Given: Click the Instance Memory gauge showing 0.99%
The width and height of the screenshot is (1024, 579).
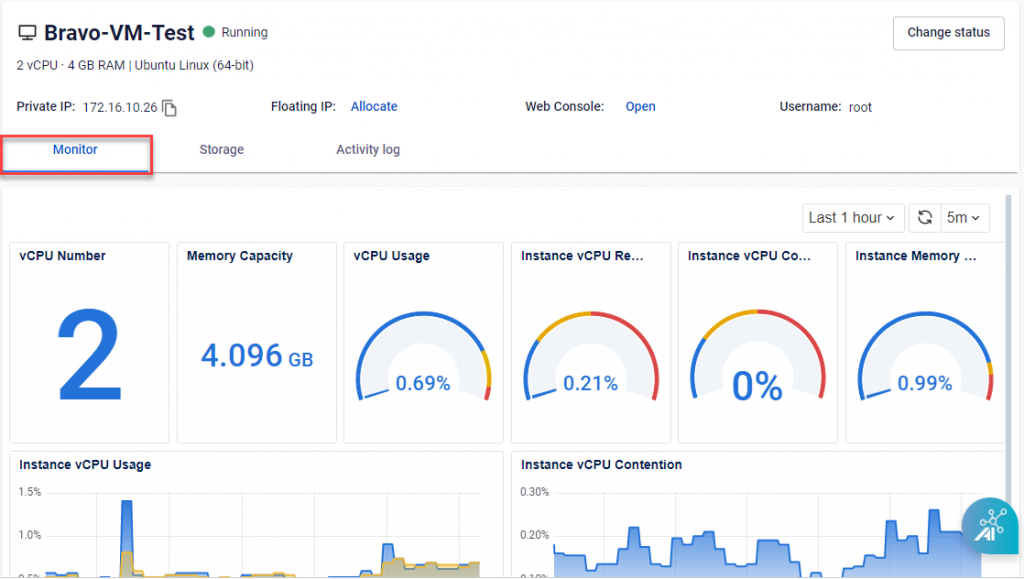Looking at the screenshot, I should coord(922,345).
